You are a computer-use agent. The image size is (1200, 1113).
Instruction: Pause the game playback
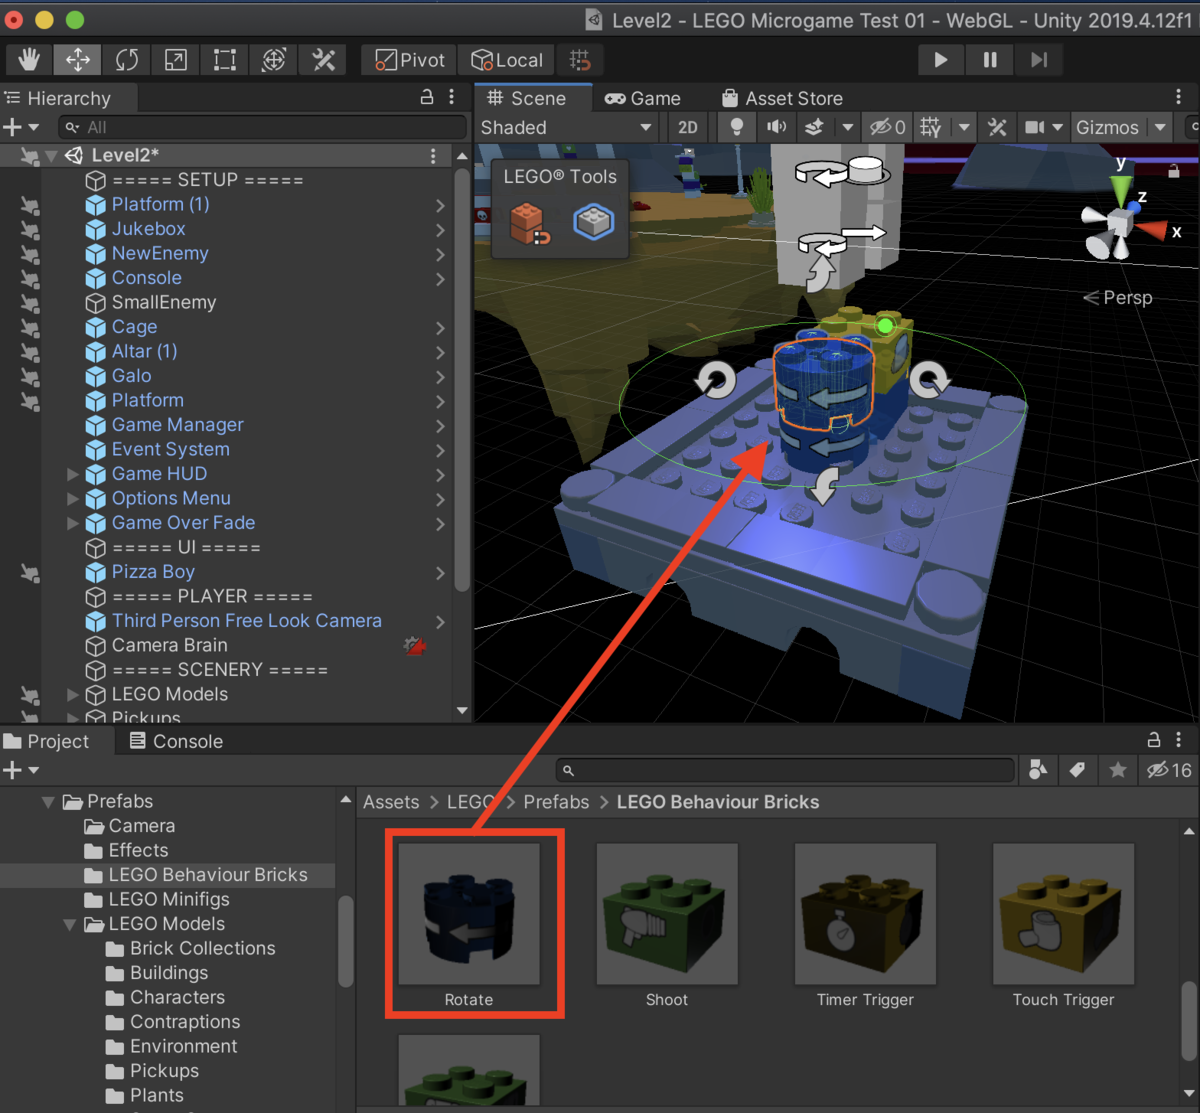[x=990, y=60]
